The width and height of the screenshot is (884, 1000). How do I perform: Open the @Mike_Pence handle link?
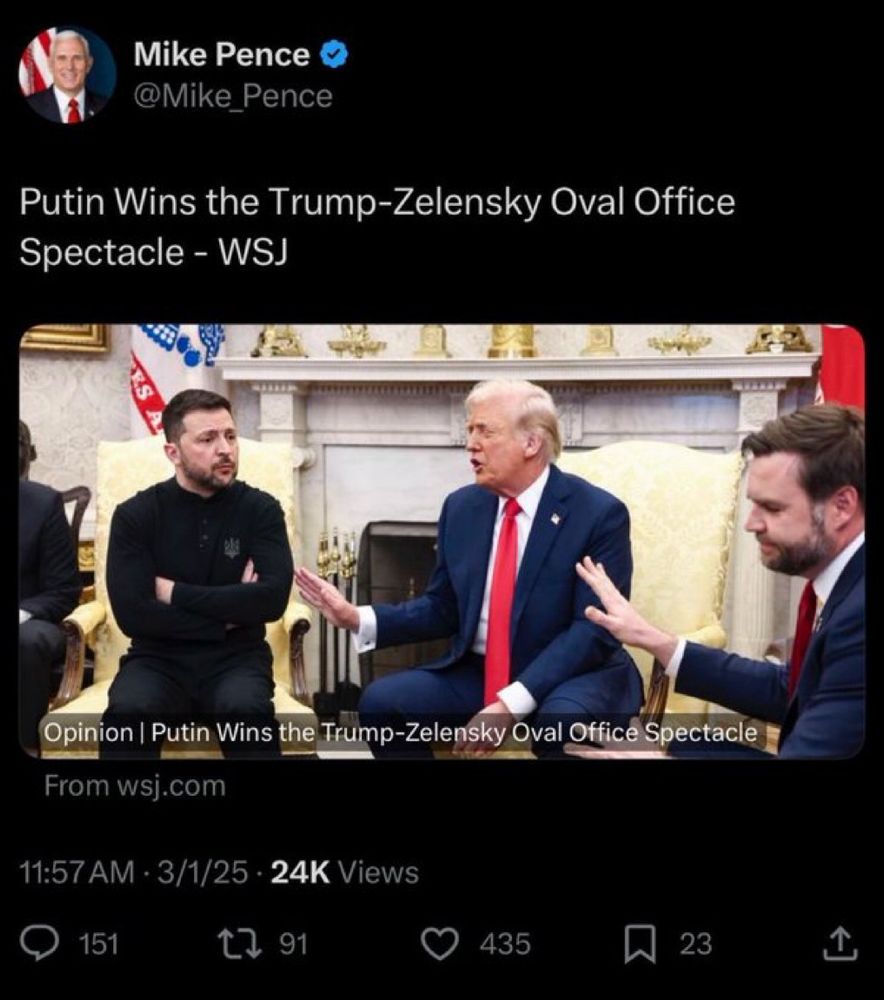(x=233, y=96)
